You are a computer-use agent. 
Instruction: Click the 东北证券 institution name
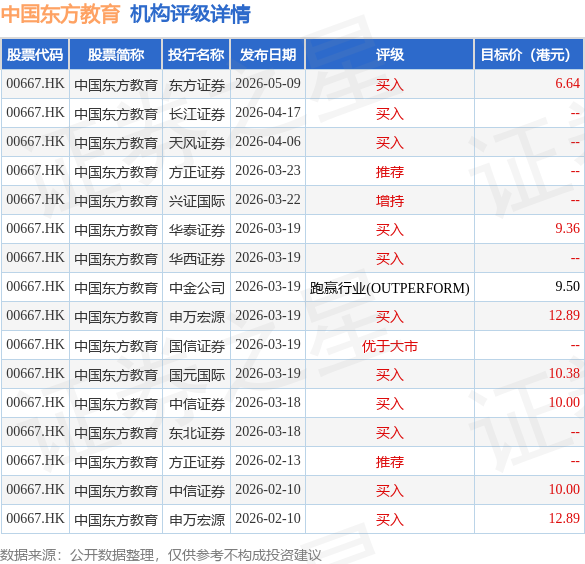tap(197, 433)
